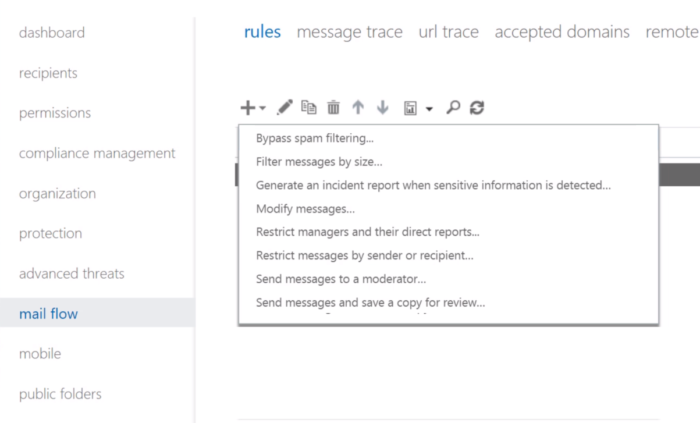
Task: Expand the dropdown arrow beside the plus icon
Action: (x=262, y=108)
